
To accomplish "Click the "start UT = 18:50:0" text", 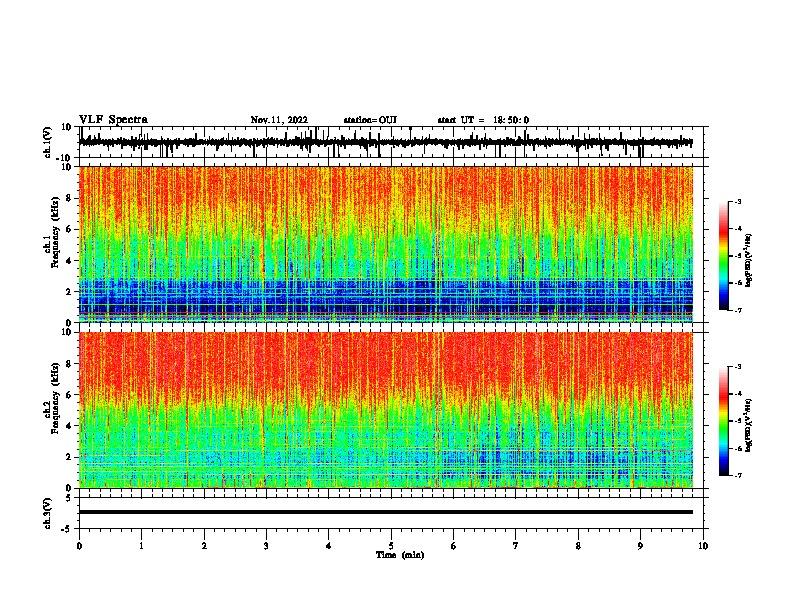I will coord(483,120).
